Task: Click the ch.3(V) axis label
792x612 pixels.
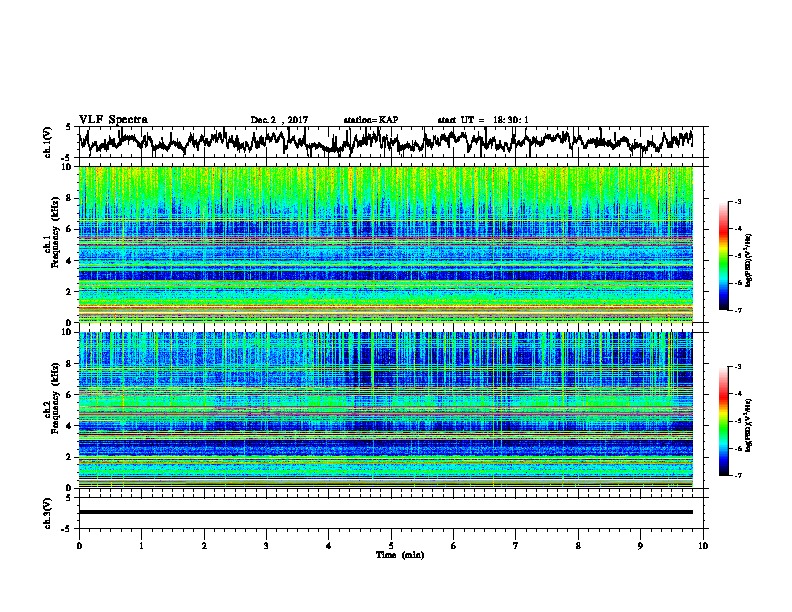Action: click(48, 513)
